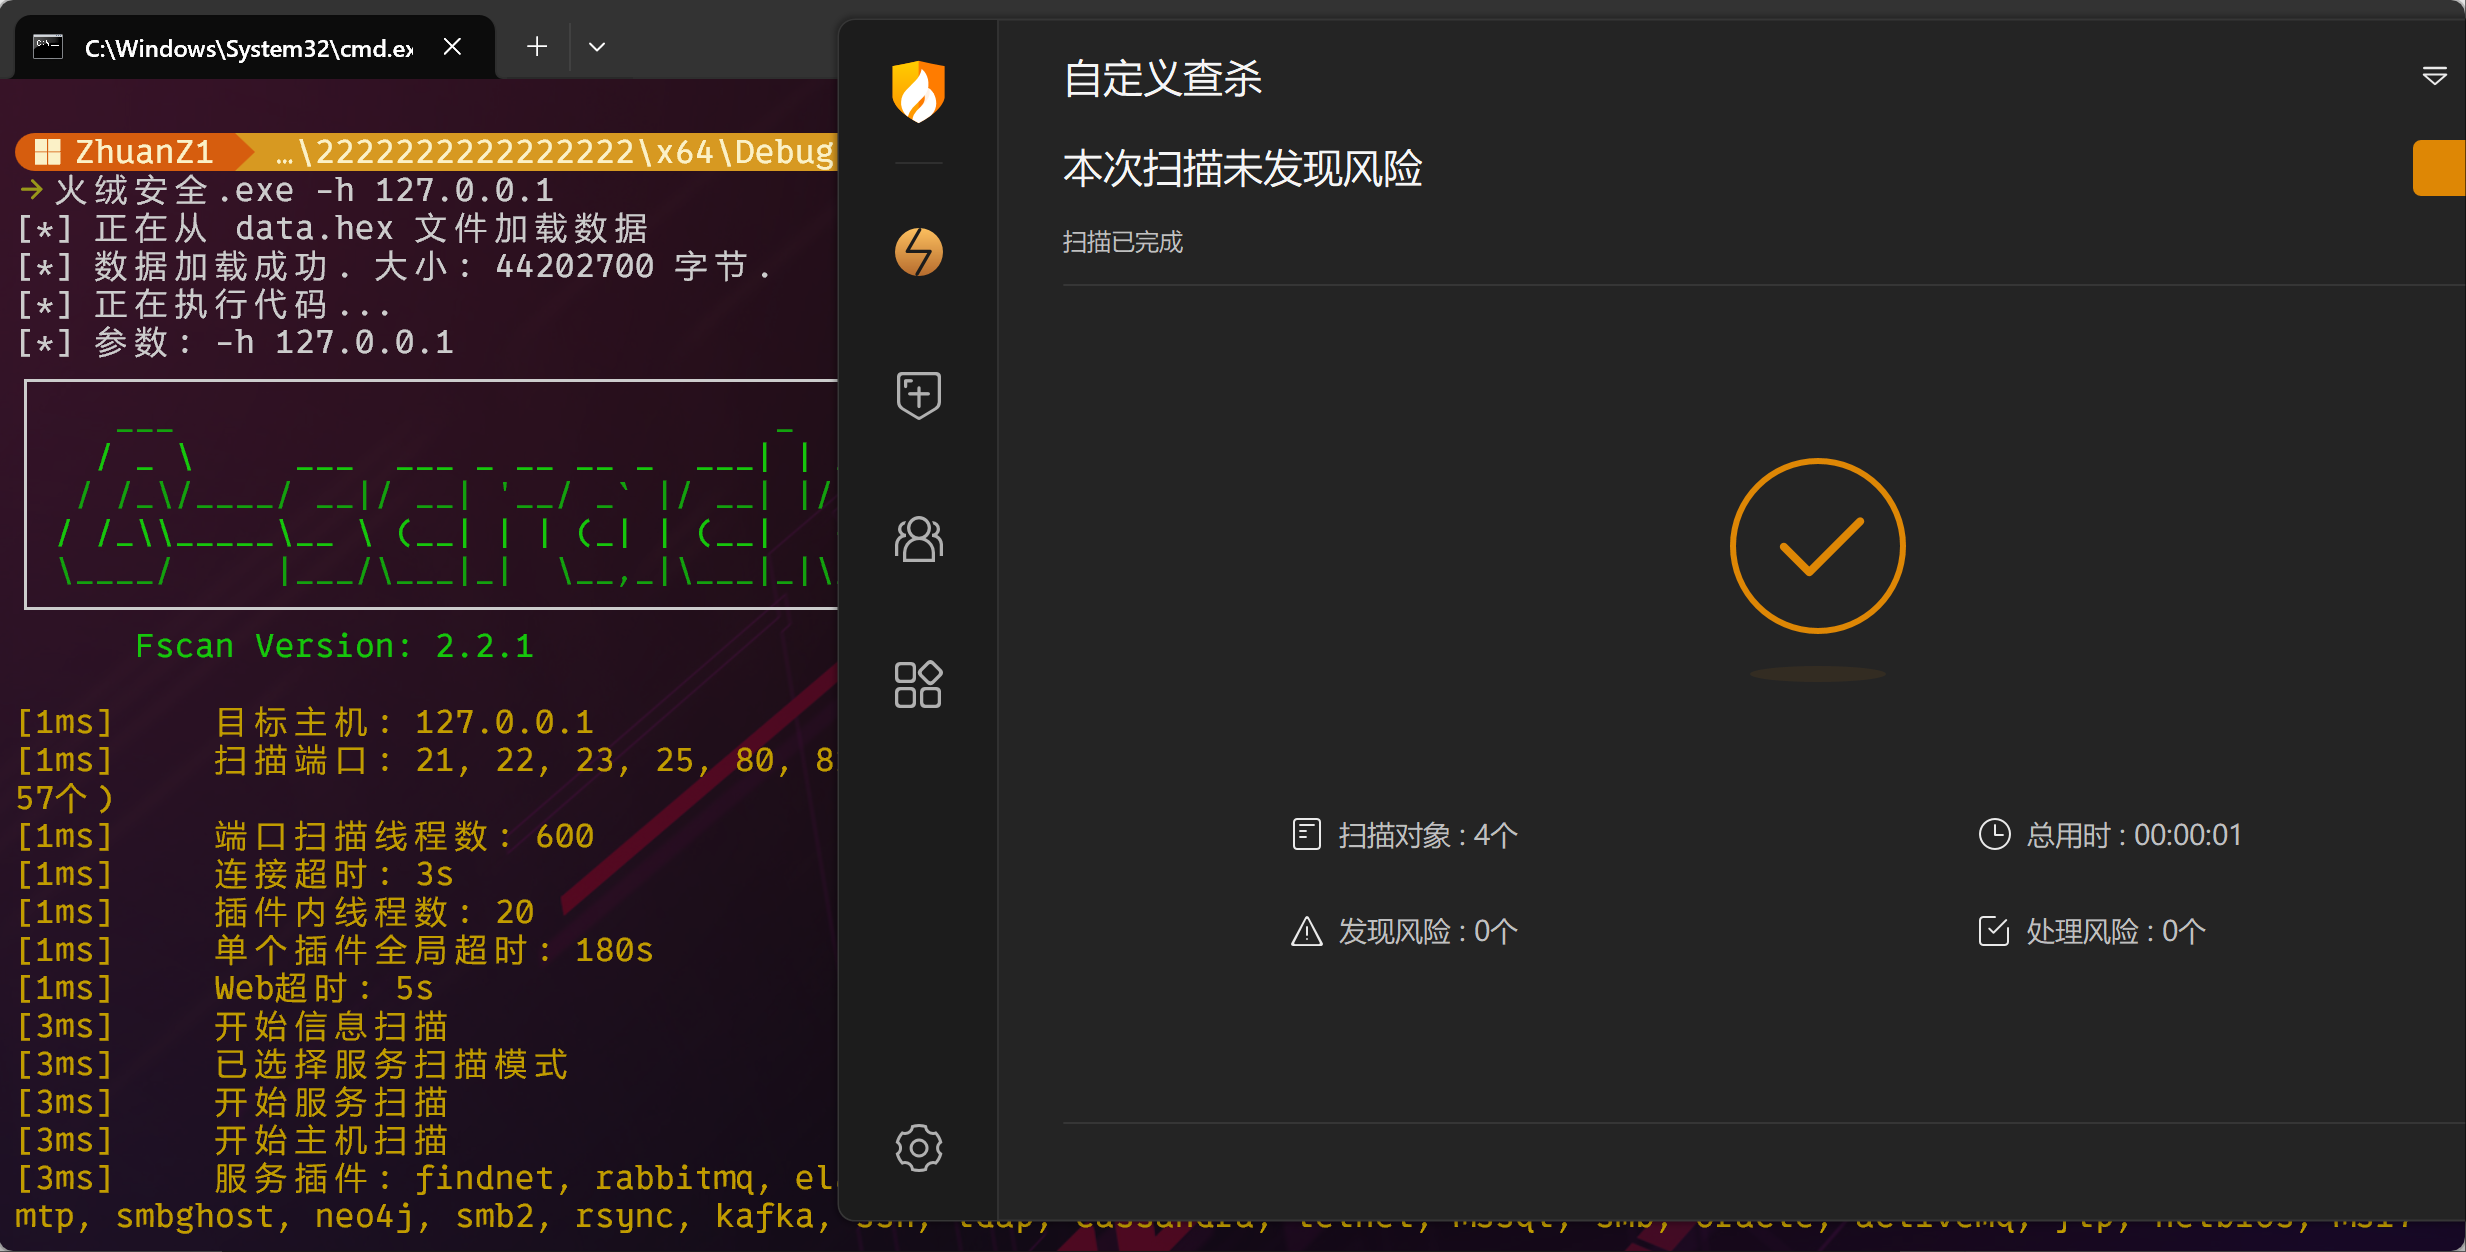Open settings gear in Huorong sidebar
The width and height of the screenshot is (2466, 1252).
tap(918, 1148)
